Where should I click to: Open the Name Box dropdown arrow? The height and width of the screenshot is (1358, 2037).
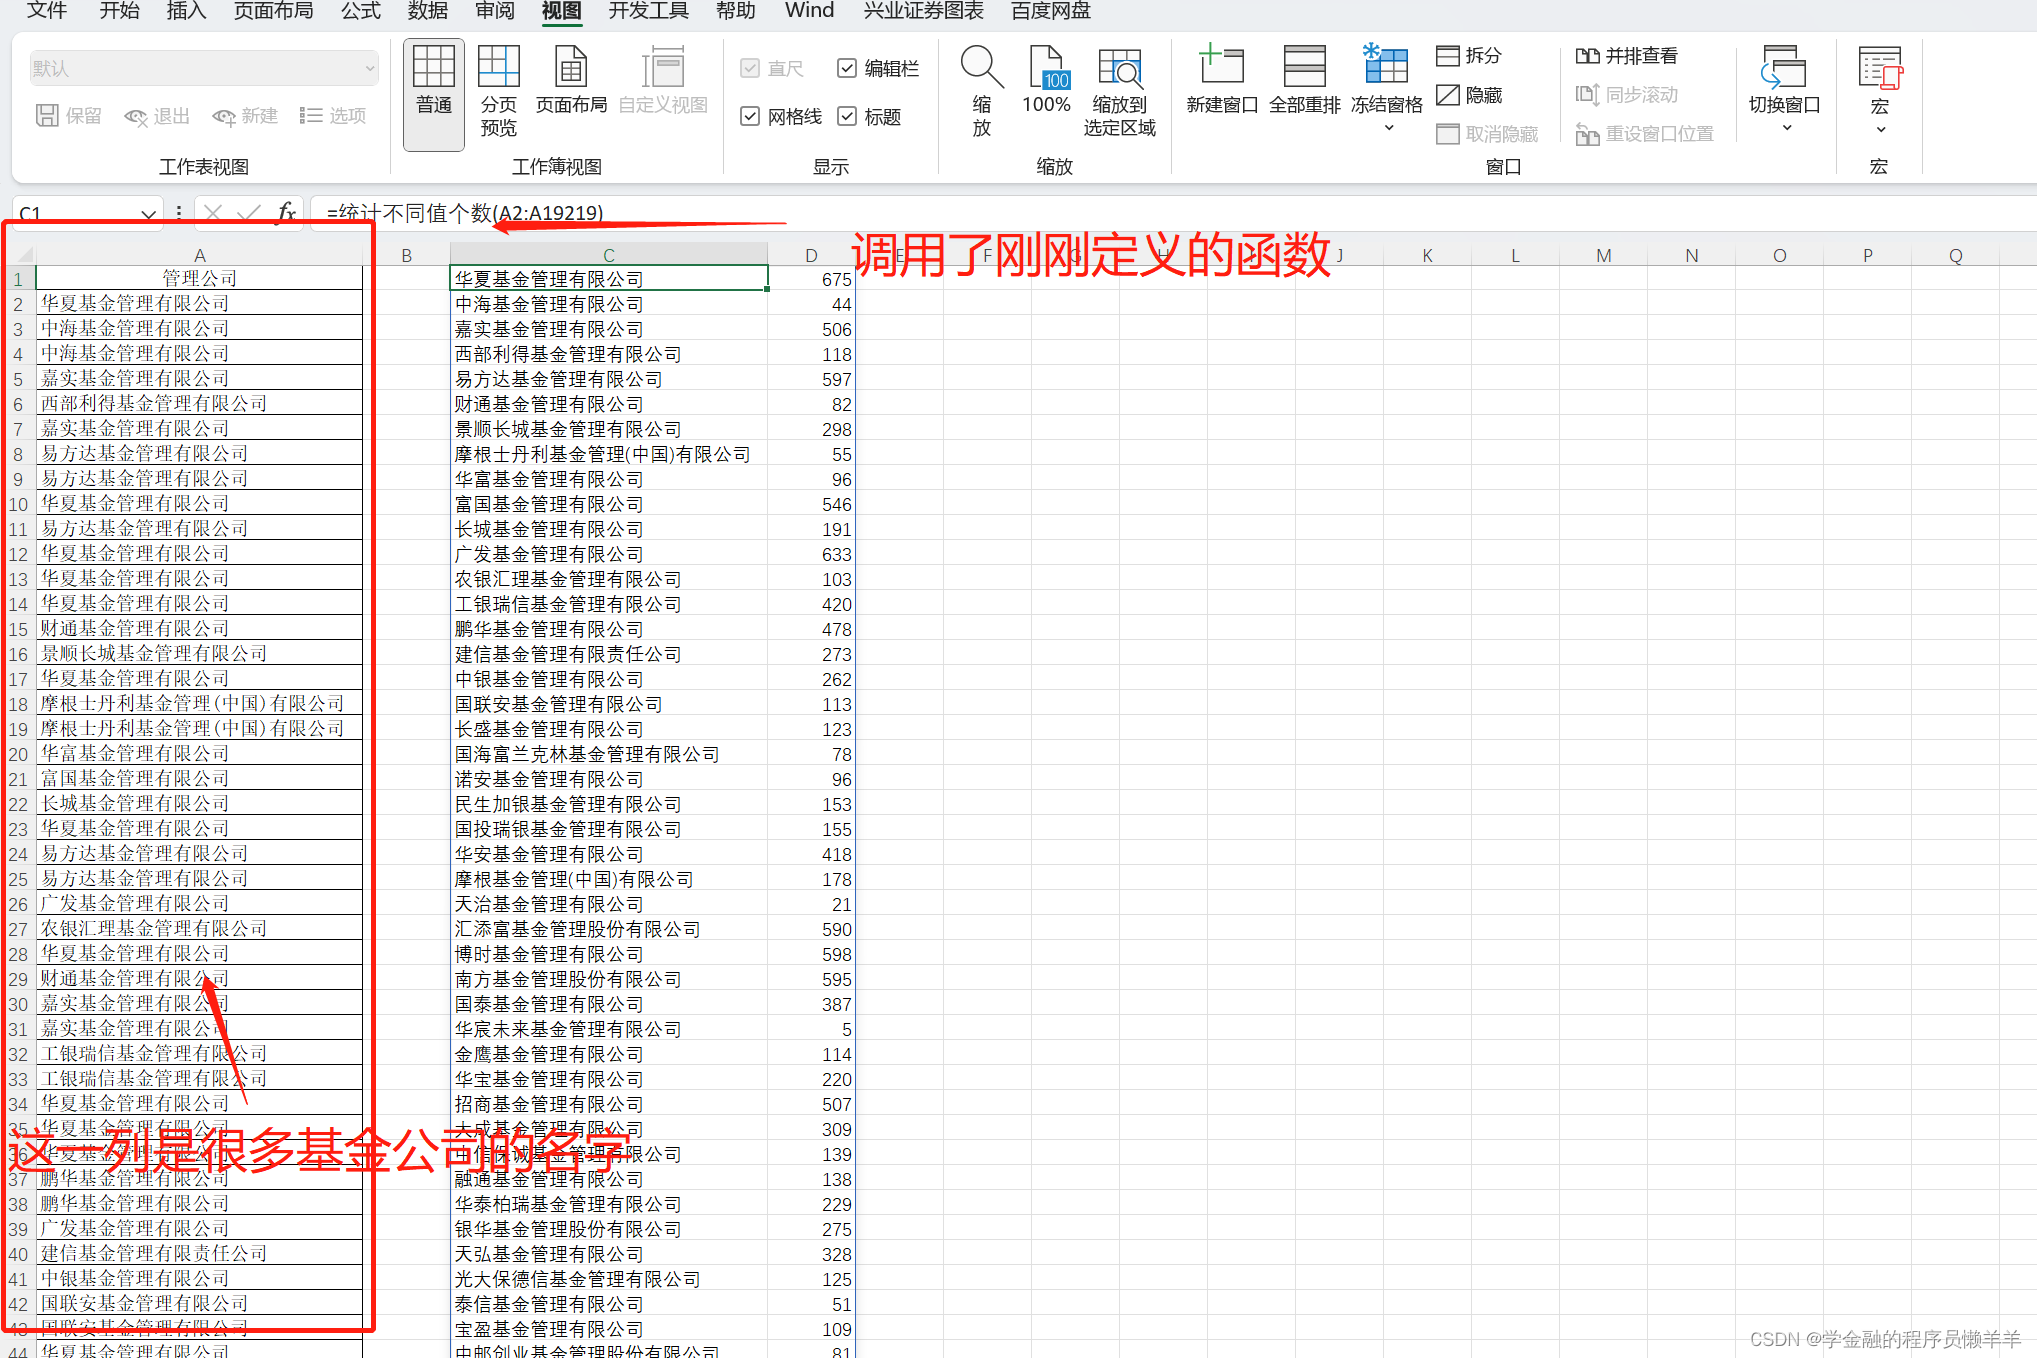point(148,213)
